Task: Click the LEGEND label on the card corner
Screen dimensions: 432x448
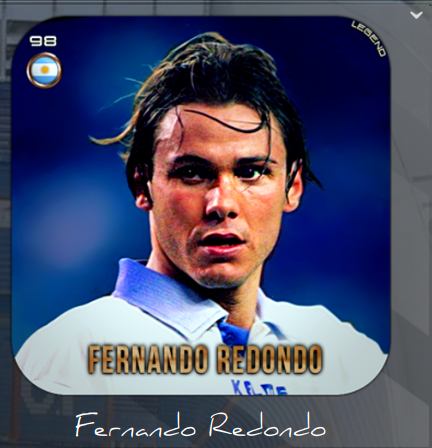Action: point(369,39)
